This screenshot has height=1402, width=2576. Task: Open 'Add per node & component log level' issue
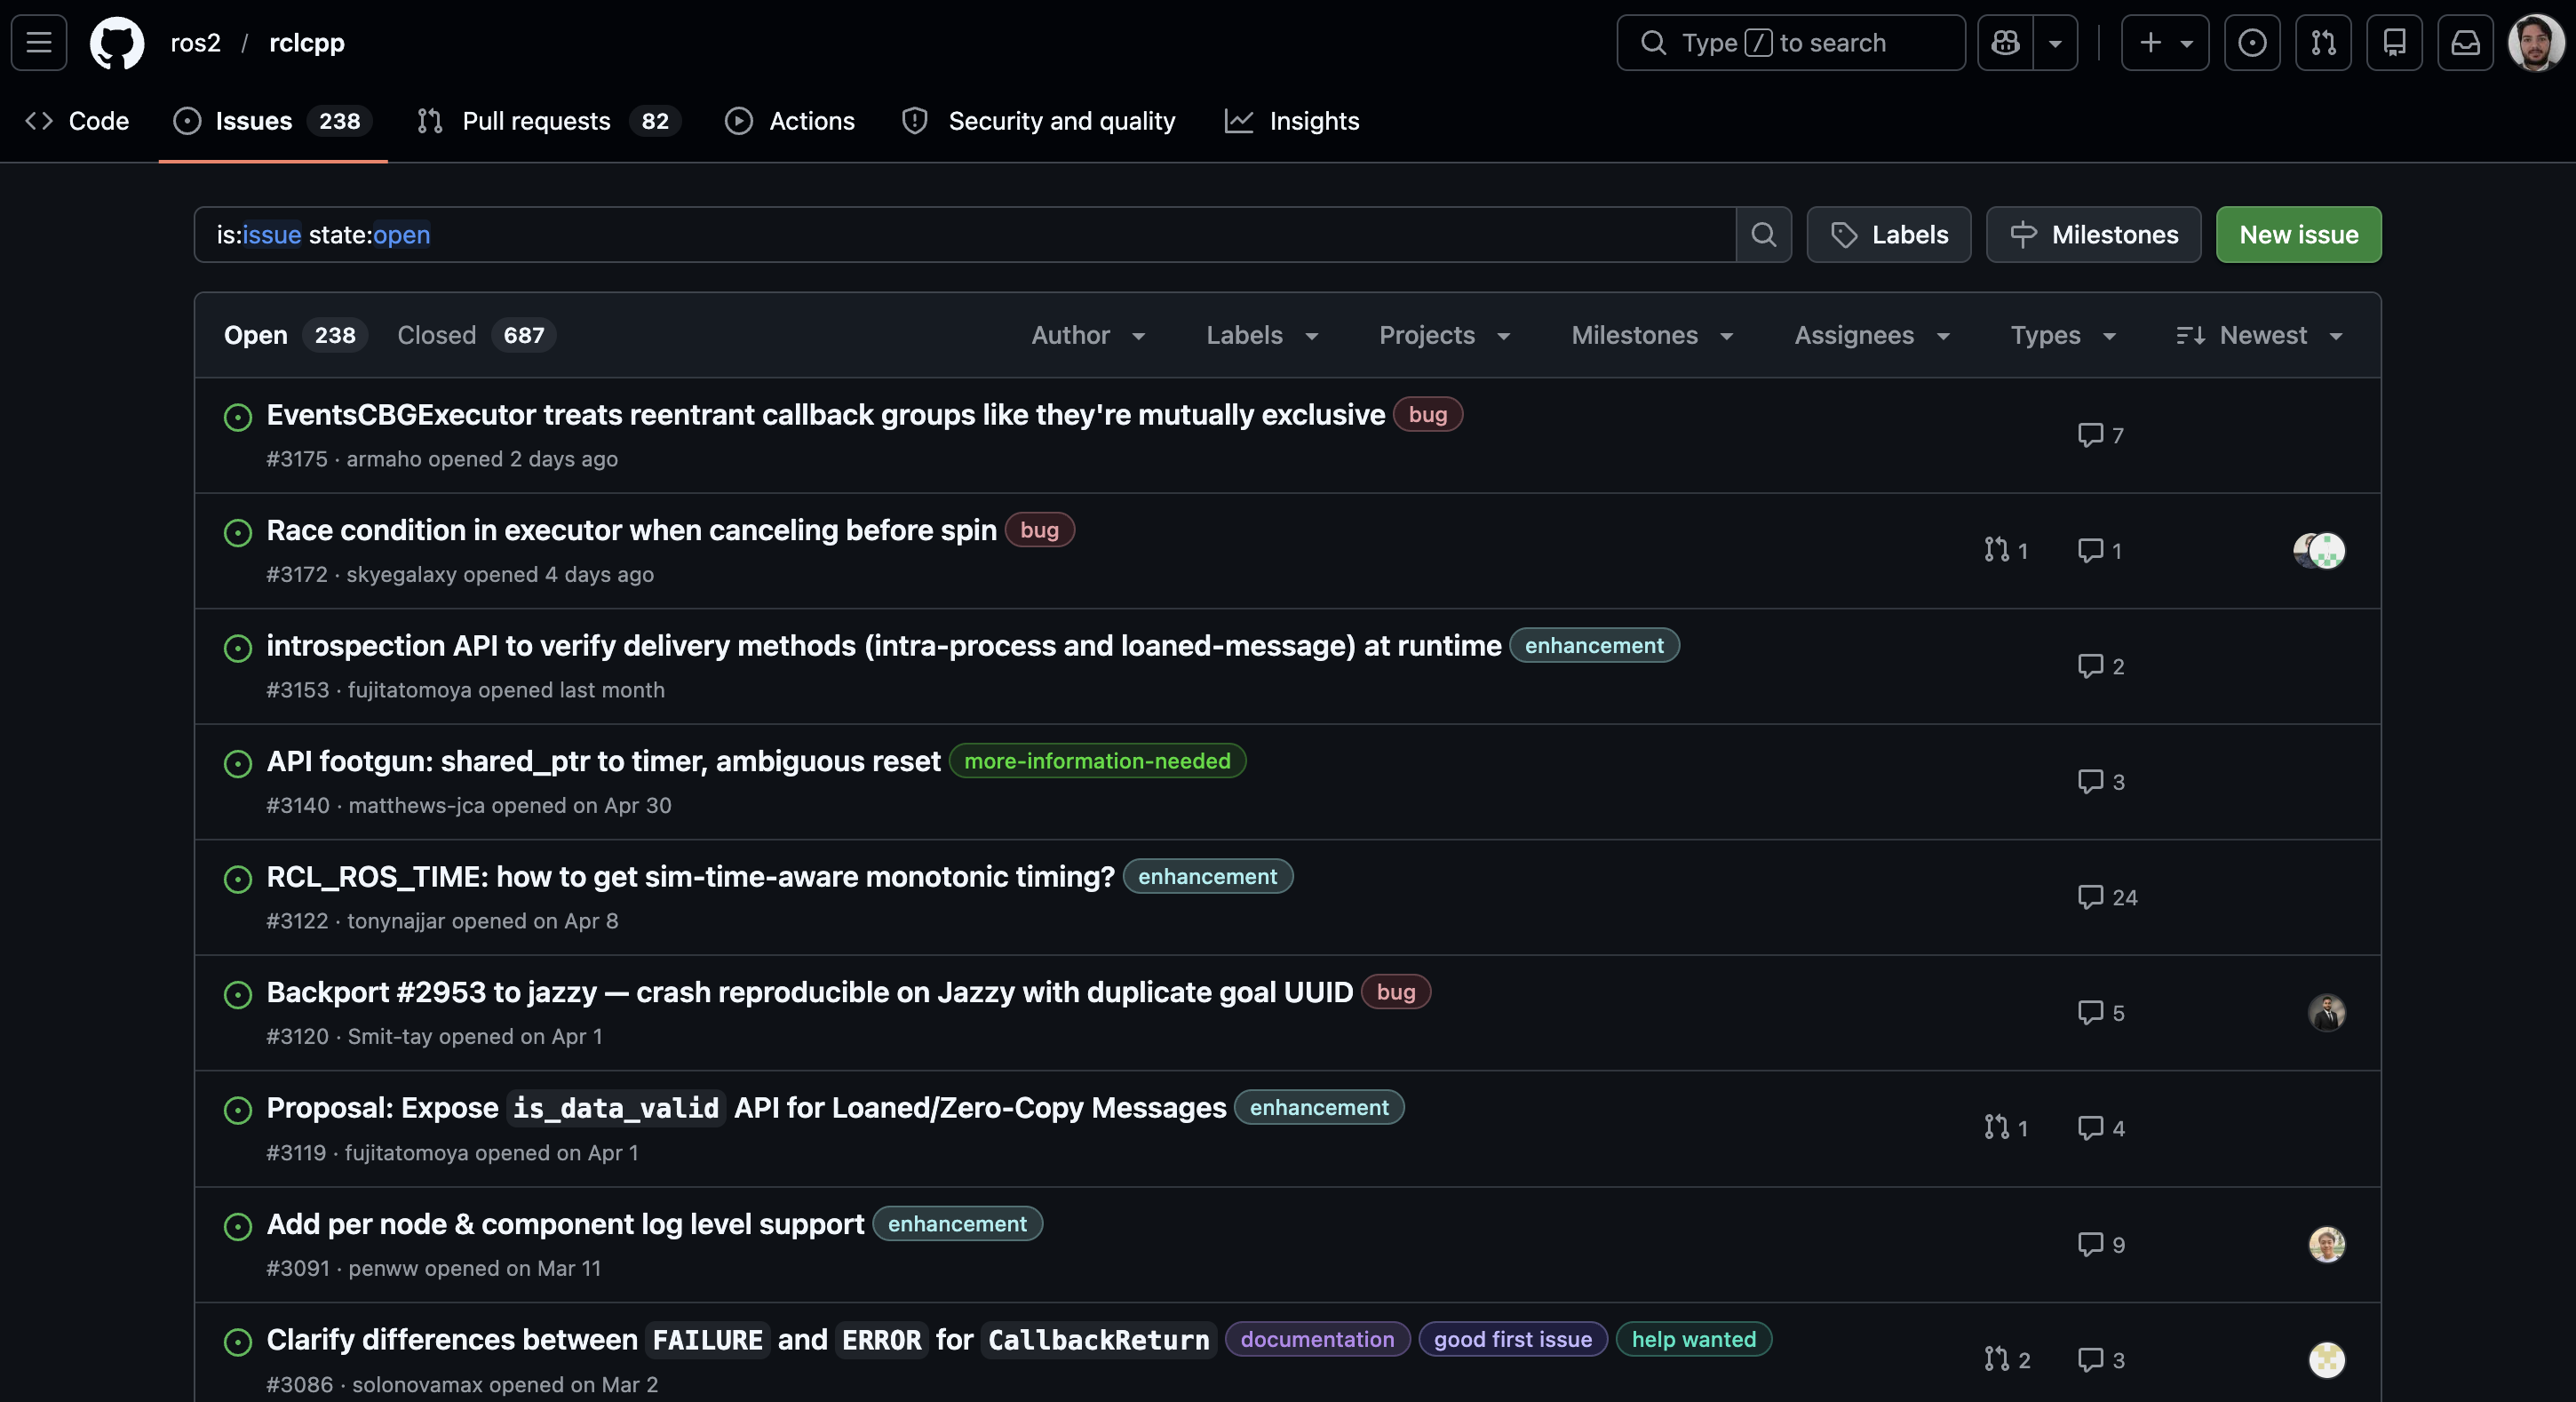click(565, 1224)
